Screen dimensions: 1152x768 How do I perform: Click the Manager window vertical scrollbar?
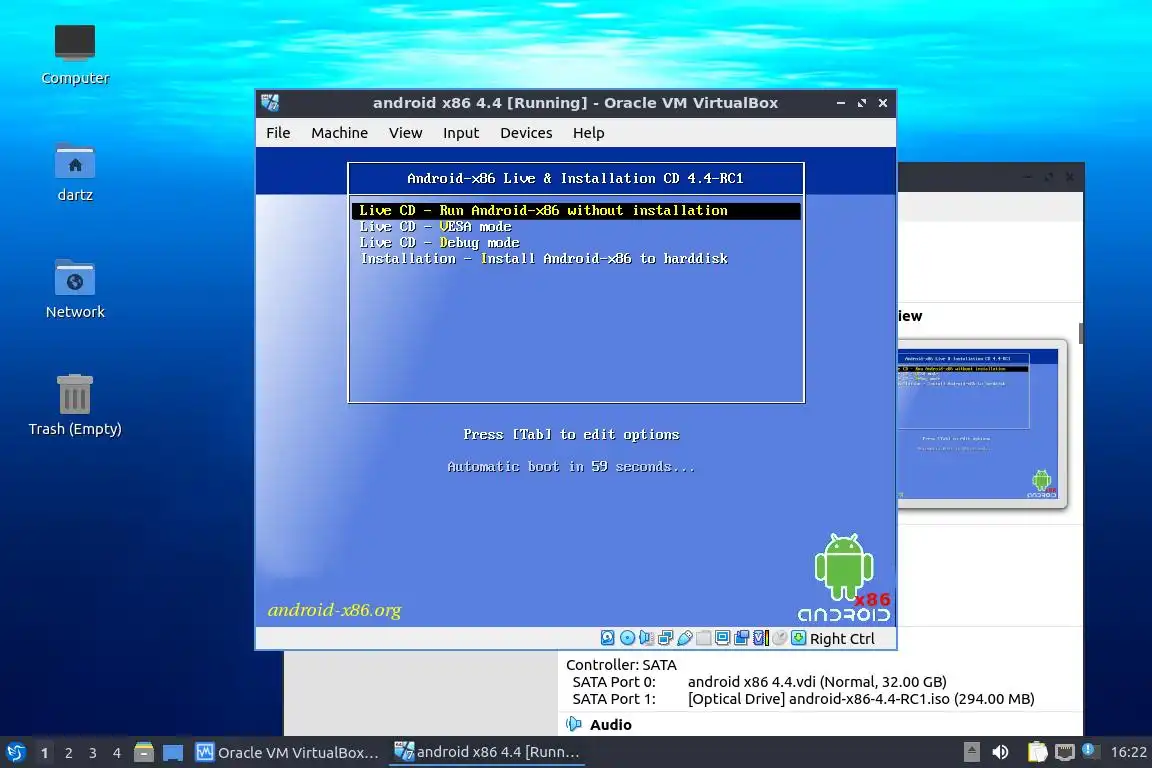click(1081, 333)
